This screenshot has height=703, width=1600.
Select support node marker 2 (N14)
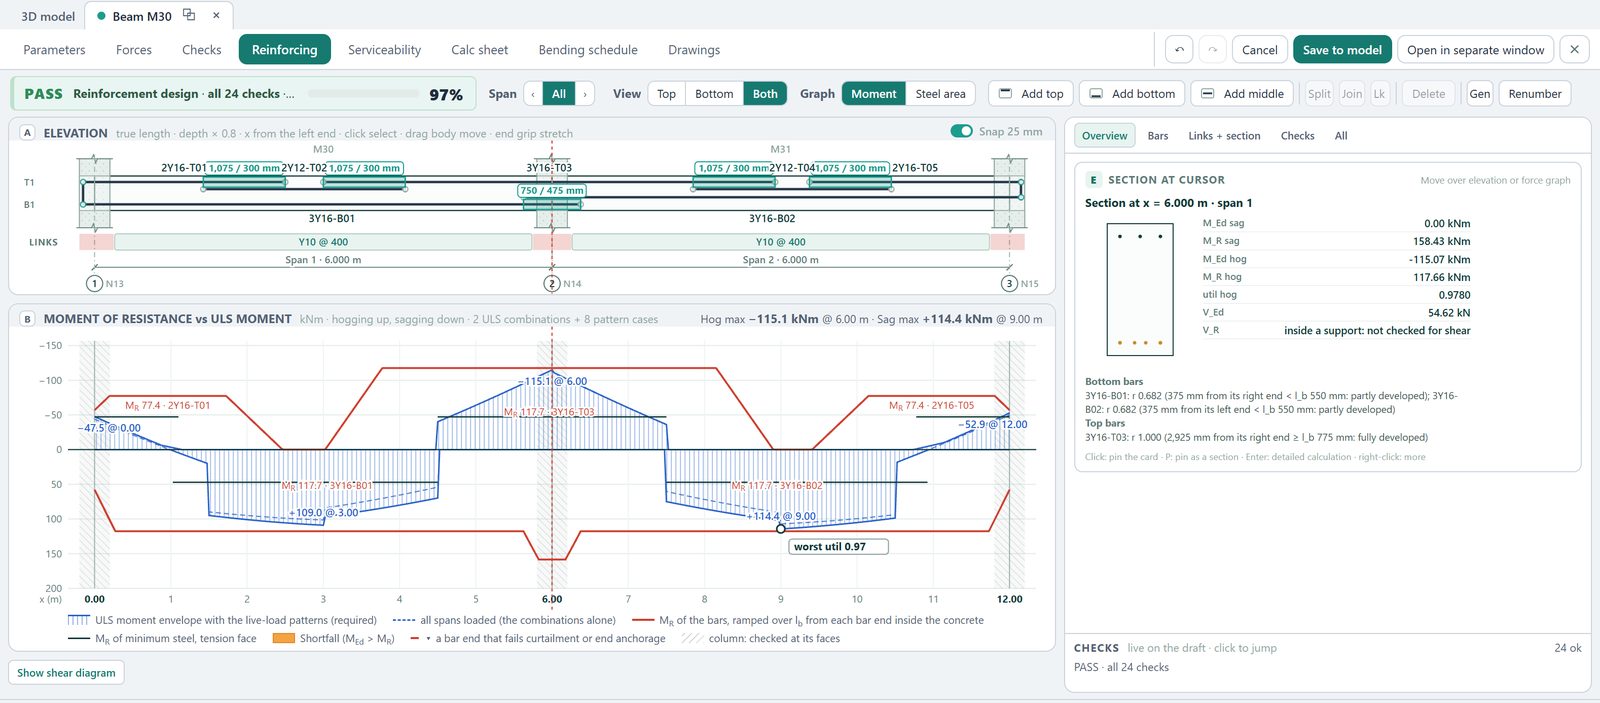point(552,284)
